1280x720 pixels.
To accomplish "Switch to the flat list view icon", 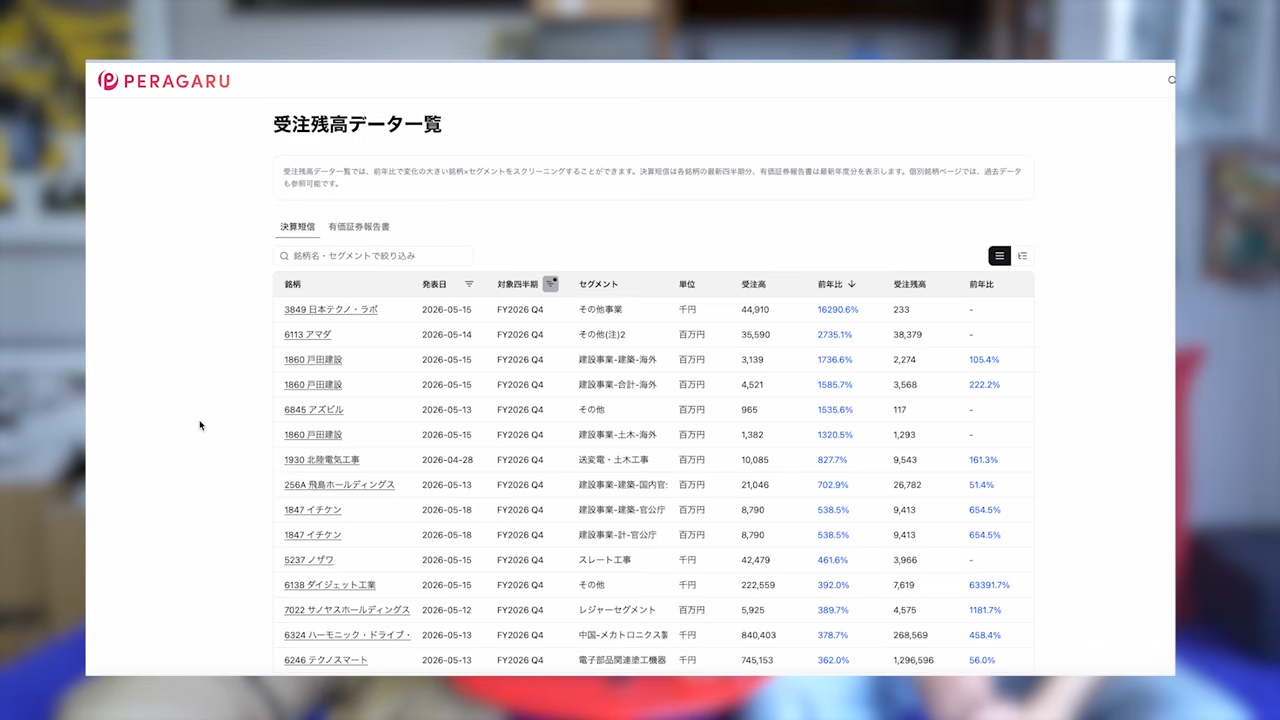I will [999, 256].
